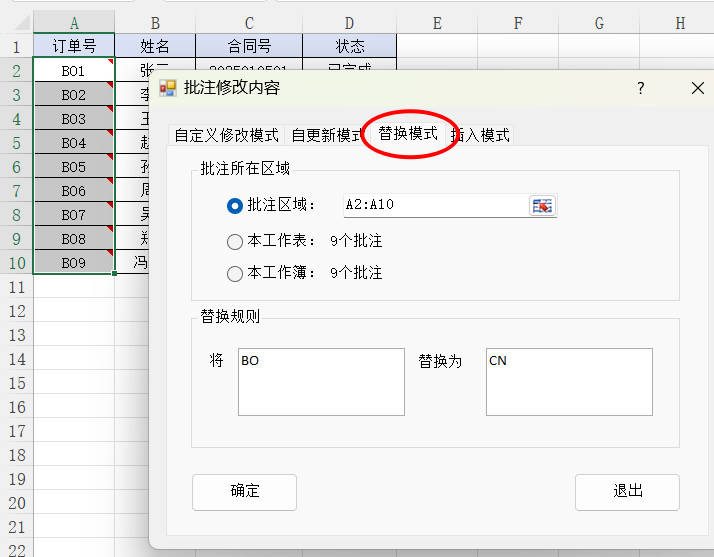This screenshot has height=557, width=714.
Task: Select column A header
Action: click(x=74, y=23)
